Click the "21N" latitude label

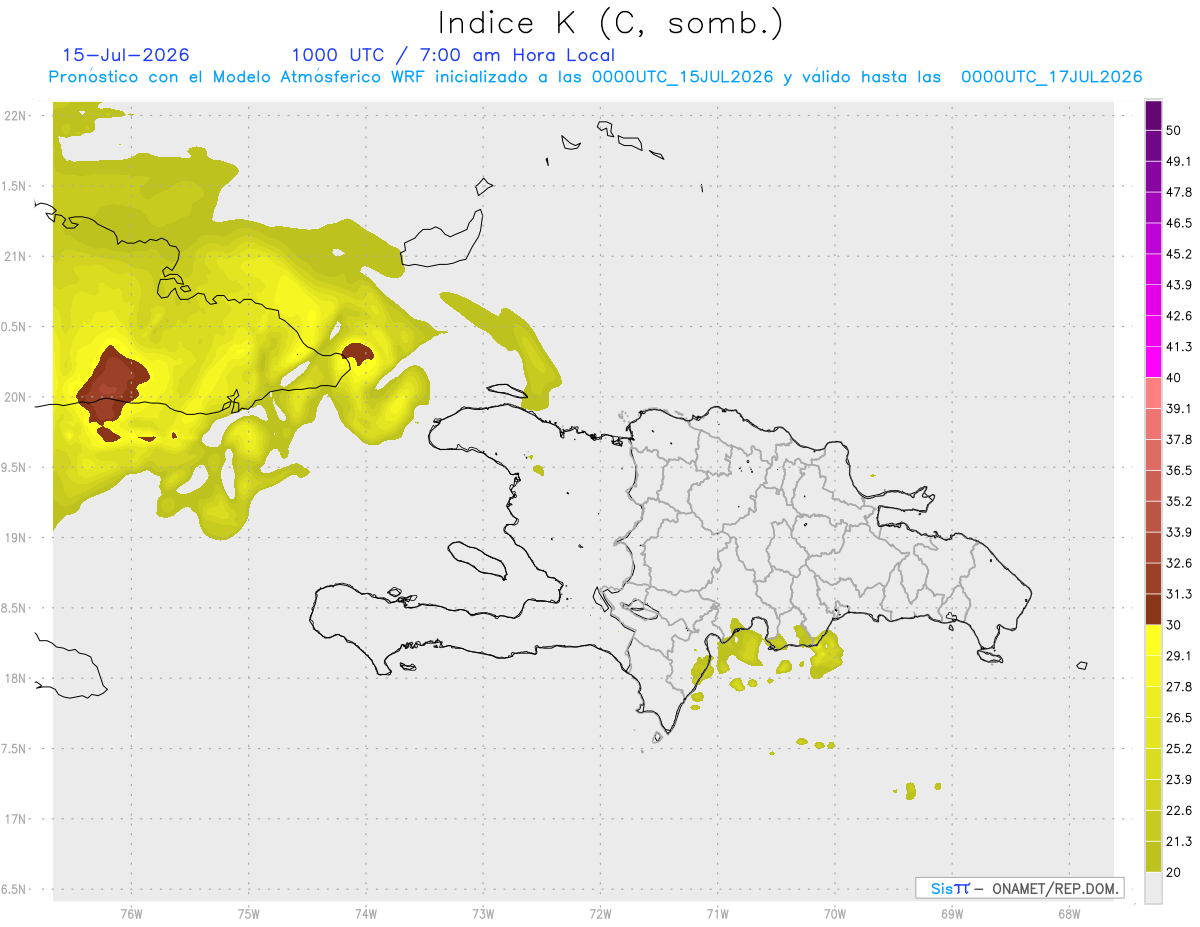coord(15,256)
